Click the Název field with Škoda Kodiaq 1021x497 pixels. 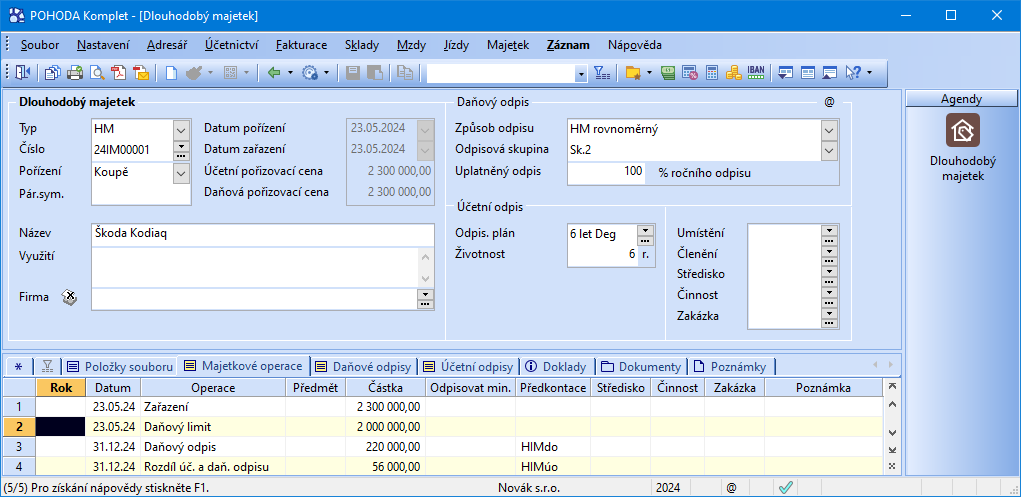click(262, 234)
